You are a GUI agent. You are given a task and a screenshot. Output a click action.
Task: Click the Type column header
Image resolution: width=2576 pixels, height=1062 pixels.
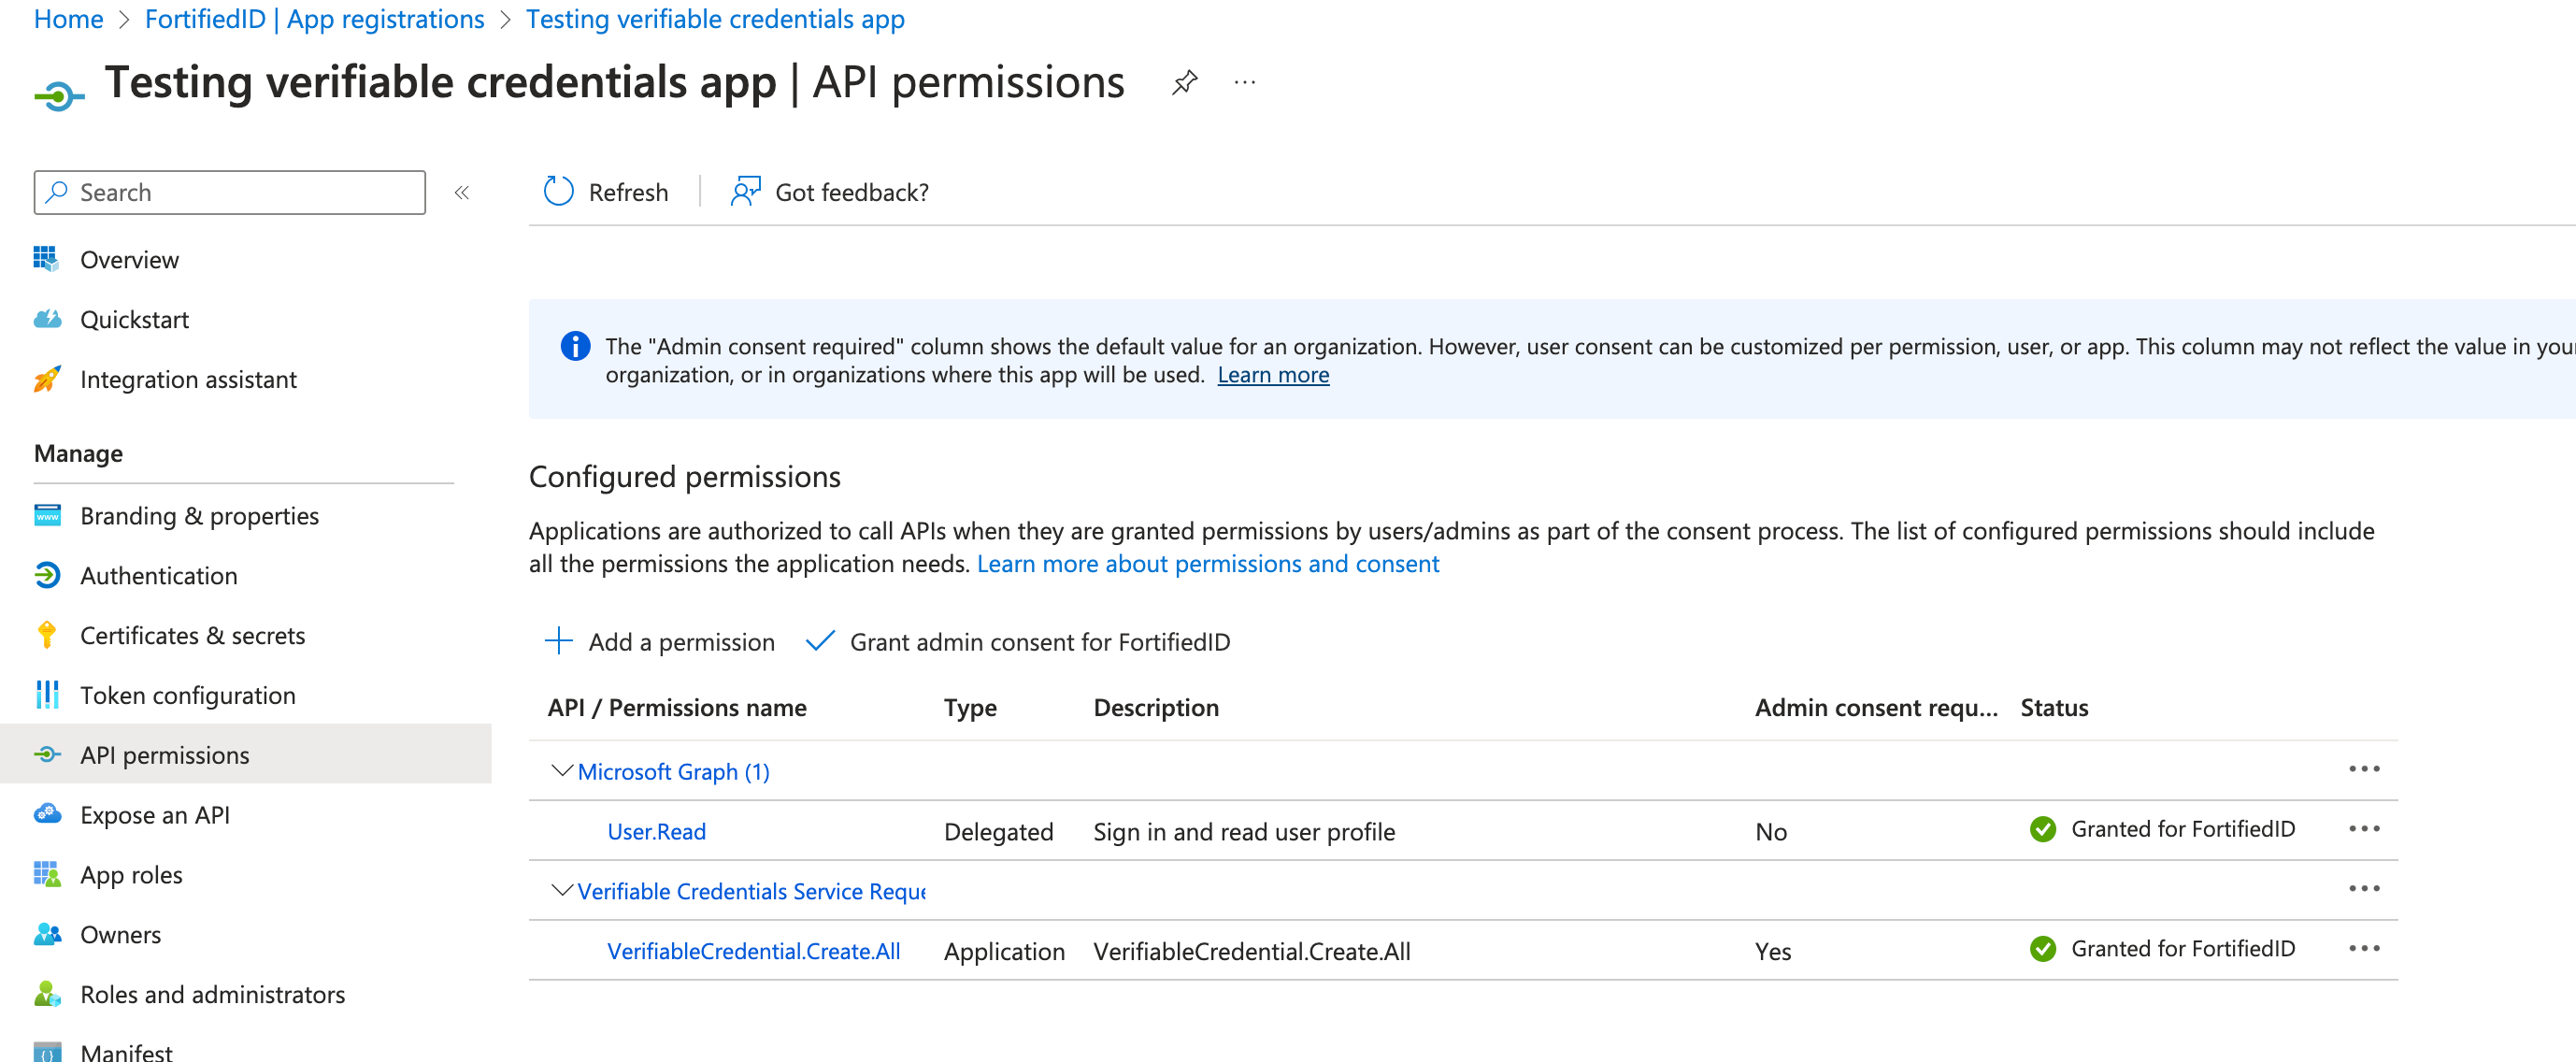(x=970, y=707)
